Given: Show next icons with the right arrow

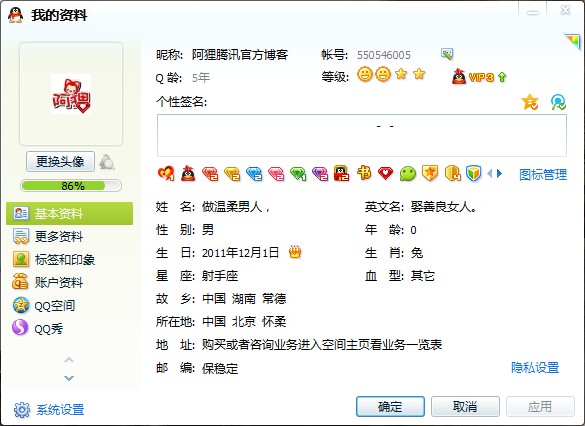Looking at the screenshot, I should click(500, 173).
